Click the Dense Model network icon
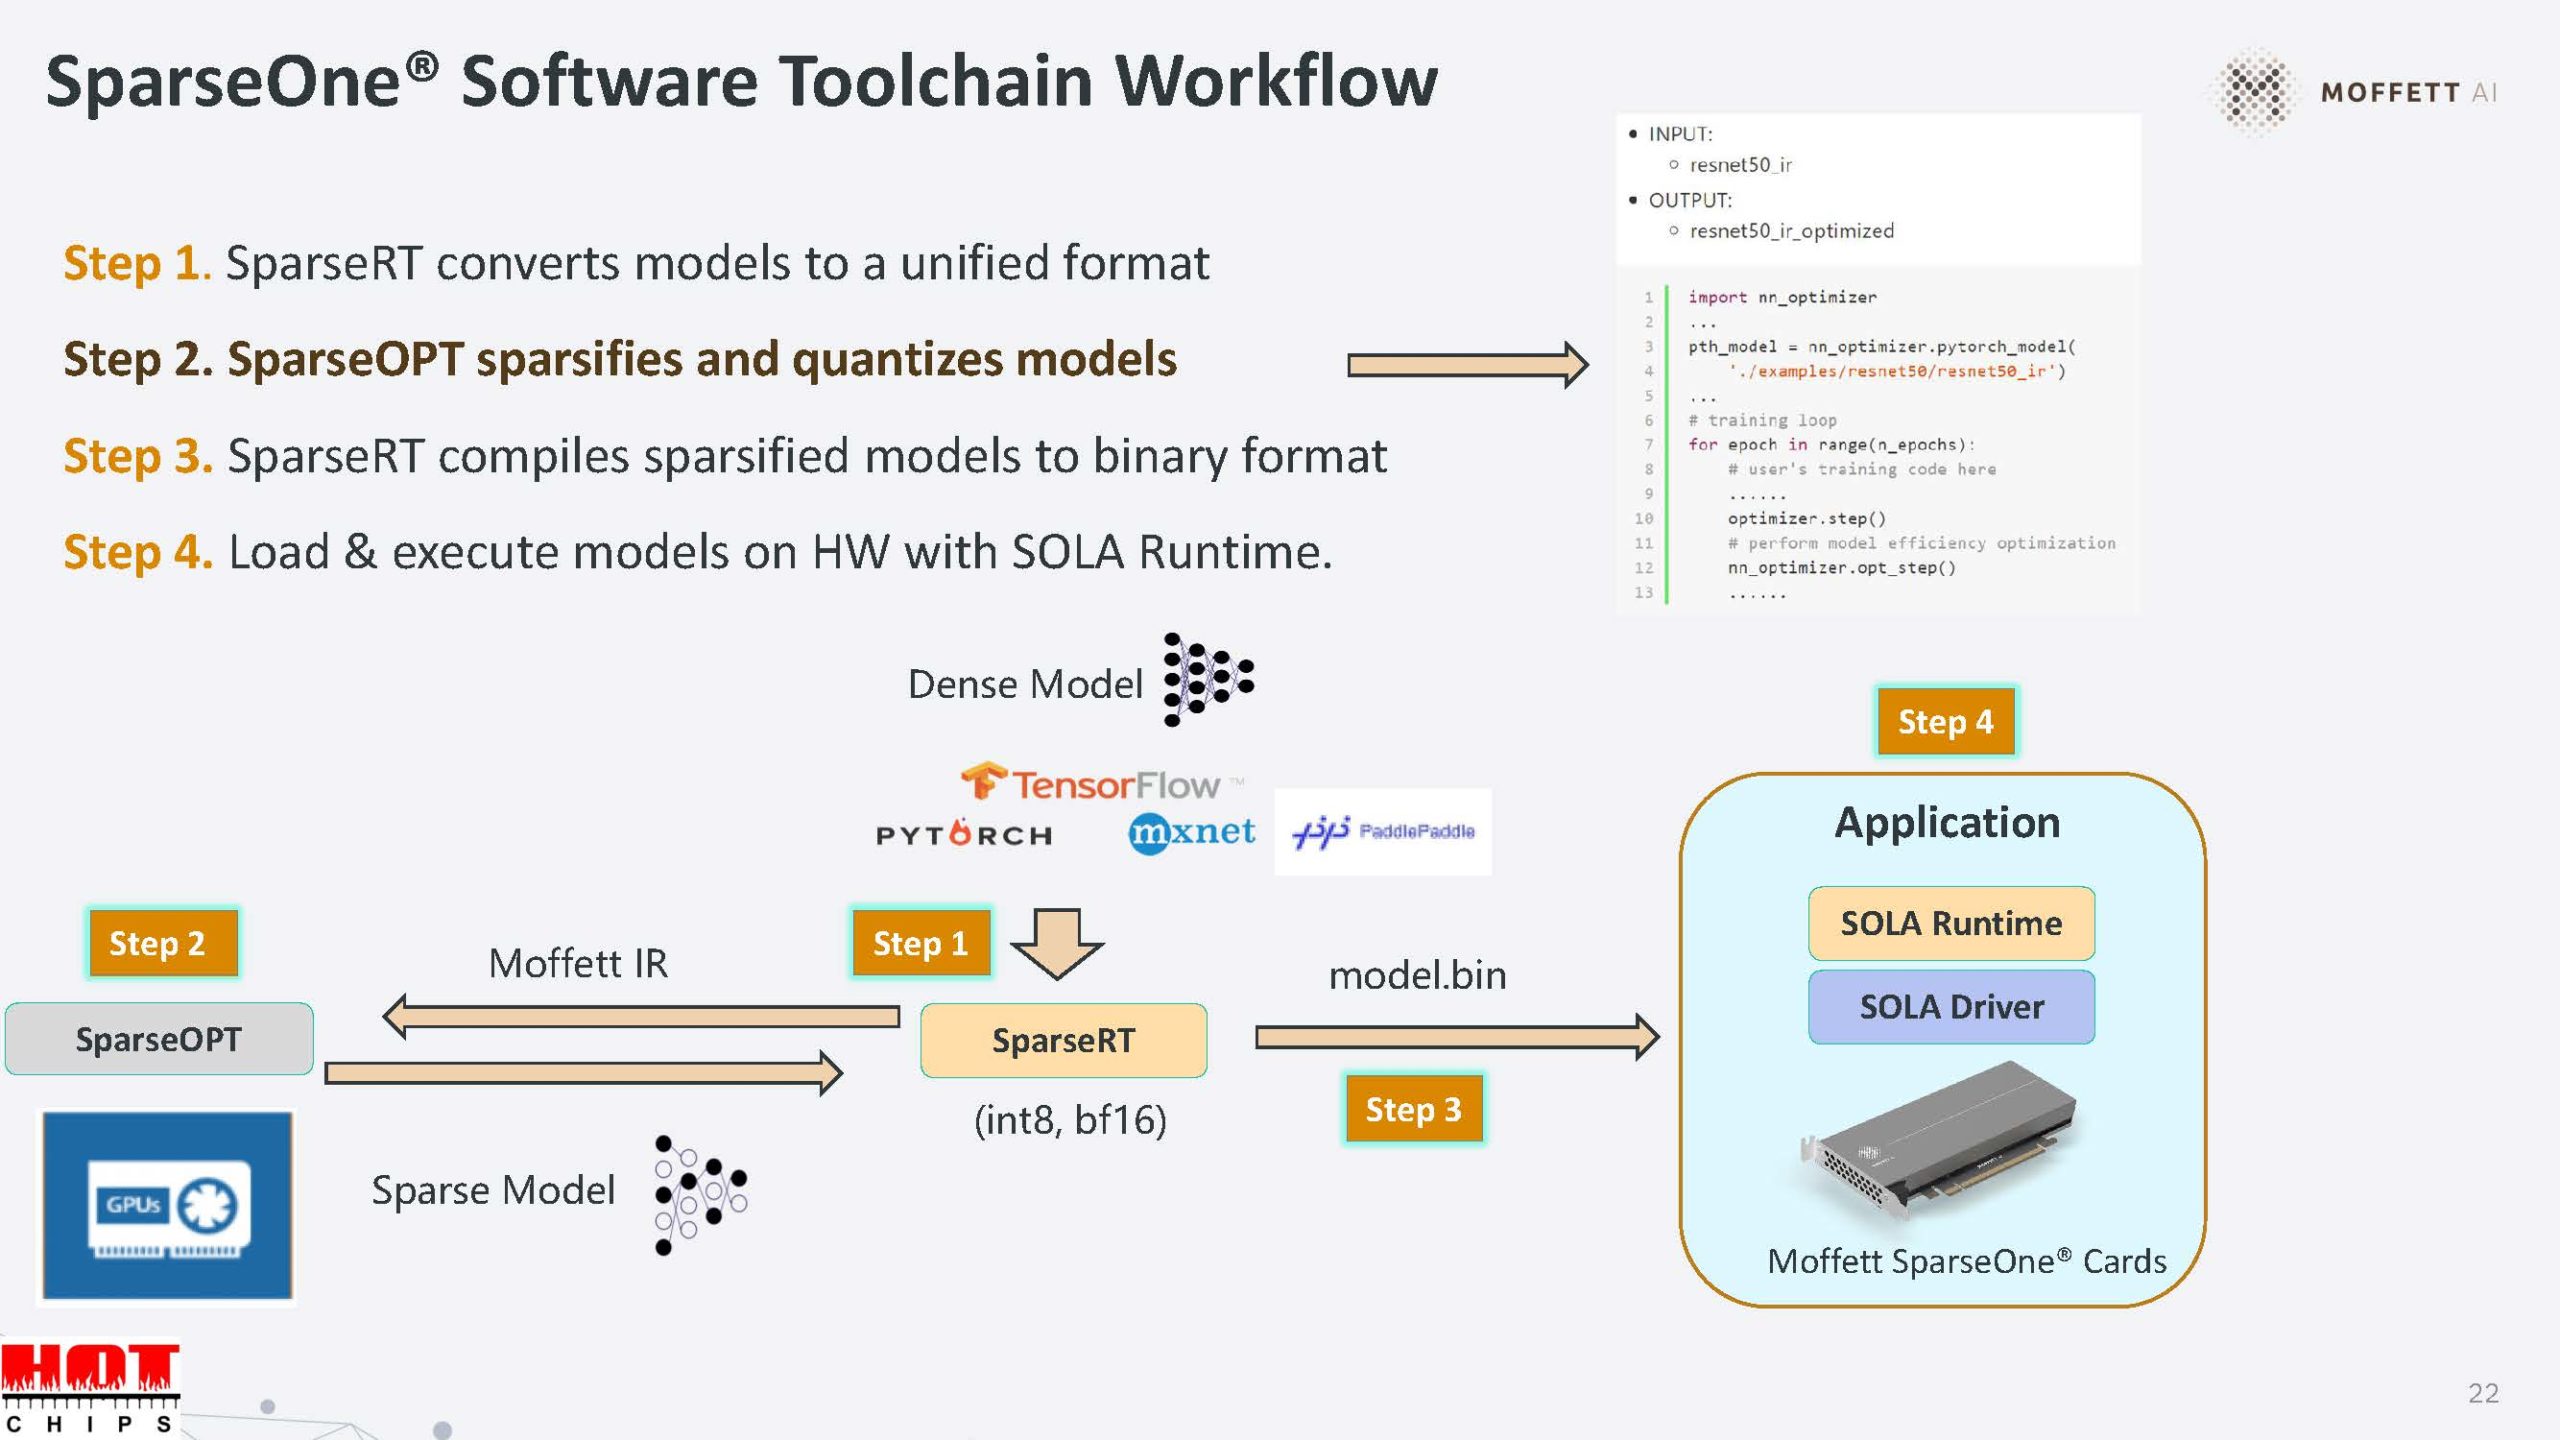This screenshot has height=1440, width=2560. click(1208, 680)
